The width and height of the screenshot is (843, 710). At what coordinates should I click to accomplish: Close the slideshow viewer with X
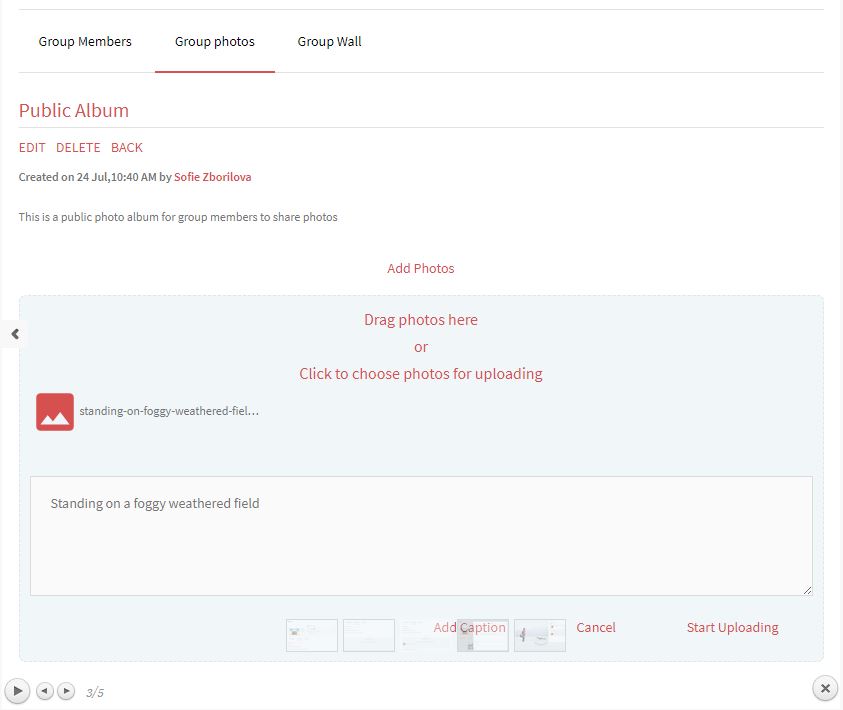click(825, 689)
